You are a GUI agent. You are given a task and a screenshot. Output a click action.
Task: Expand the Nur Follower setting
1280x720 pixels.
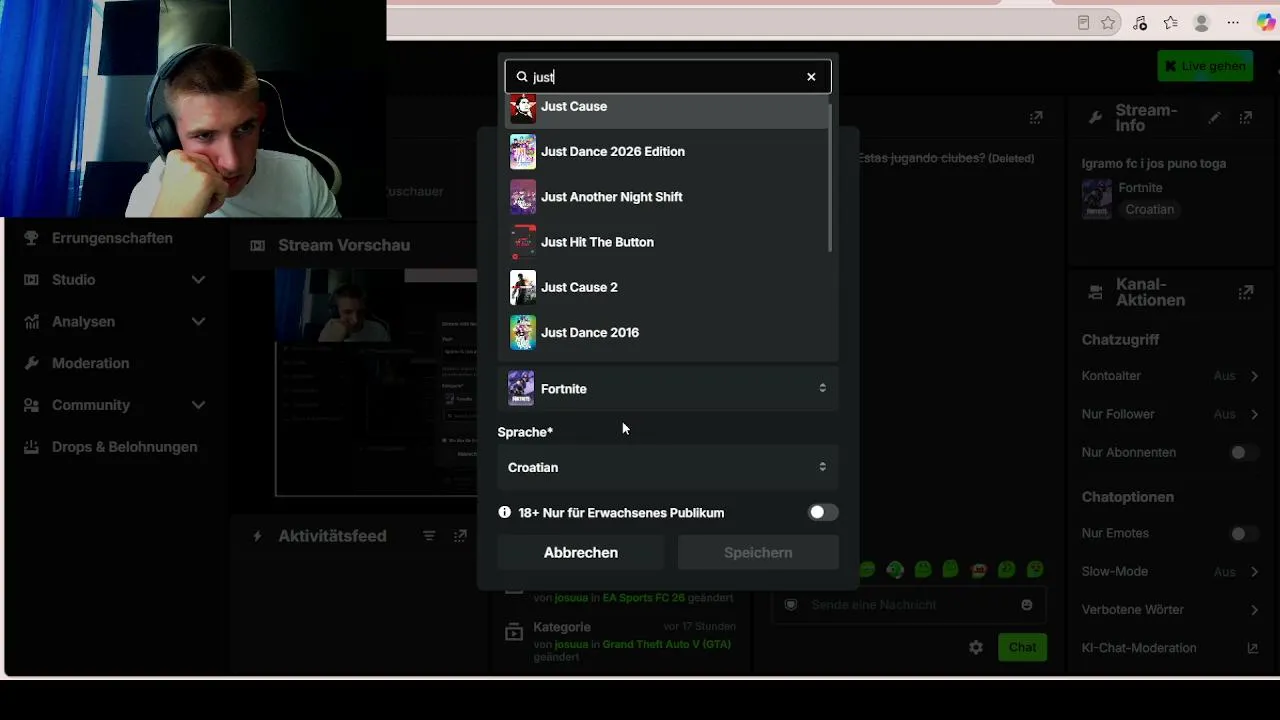(1254, 414)
